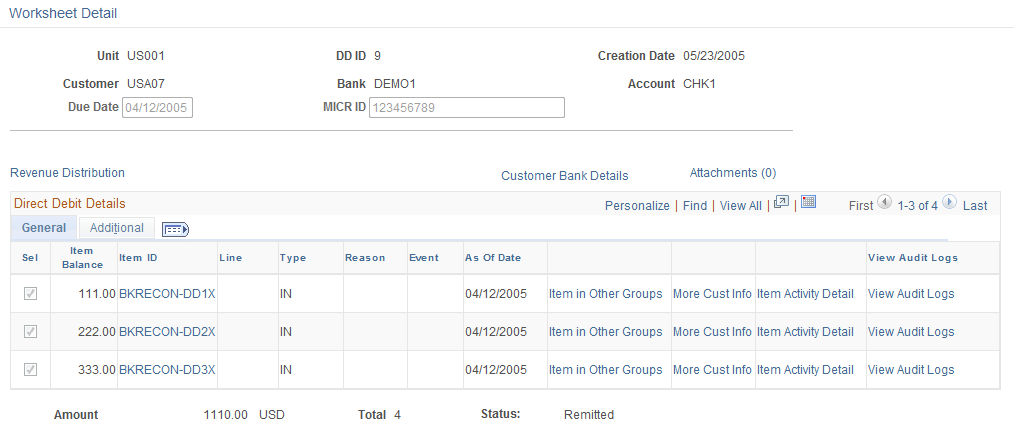This screenshot has width=1014, height=421.
Task: Show next rows arrow icon
Action: [x=949, y=202]
